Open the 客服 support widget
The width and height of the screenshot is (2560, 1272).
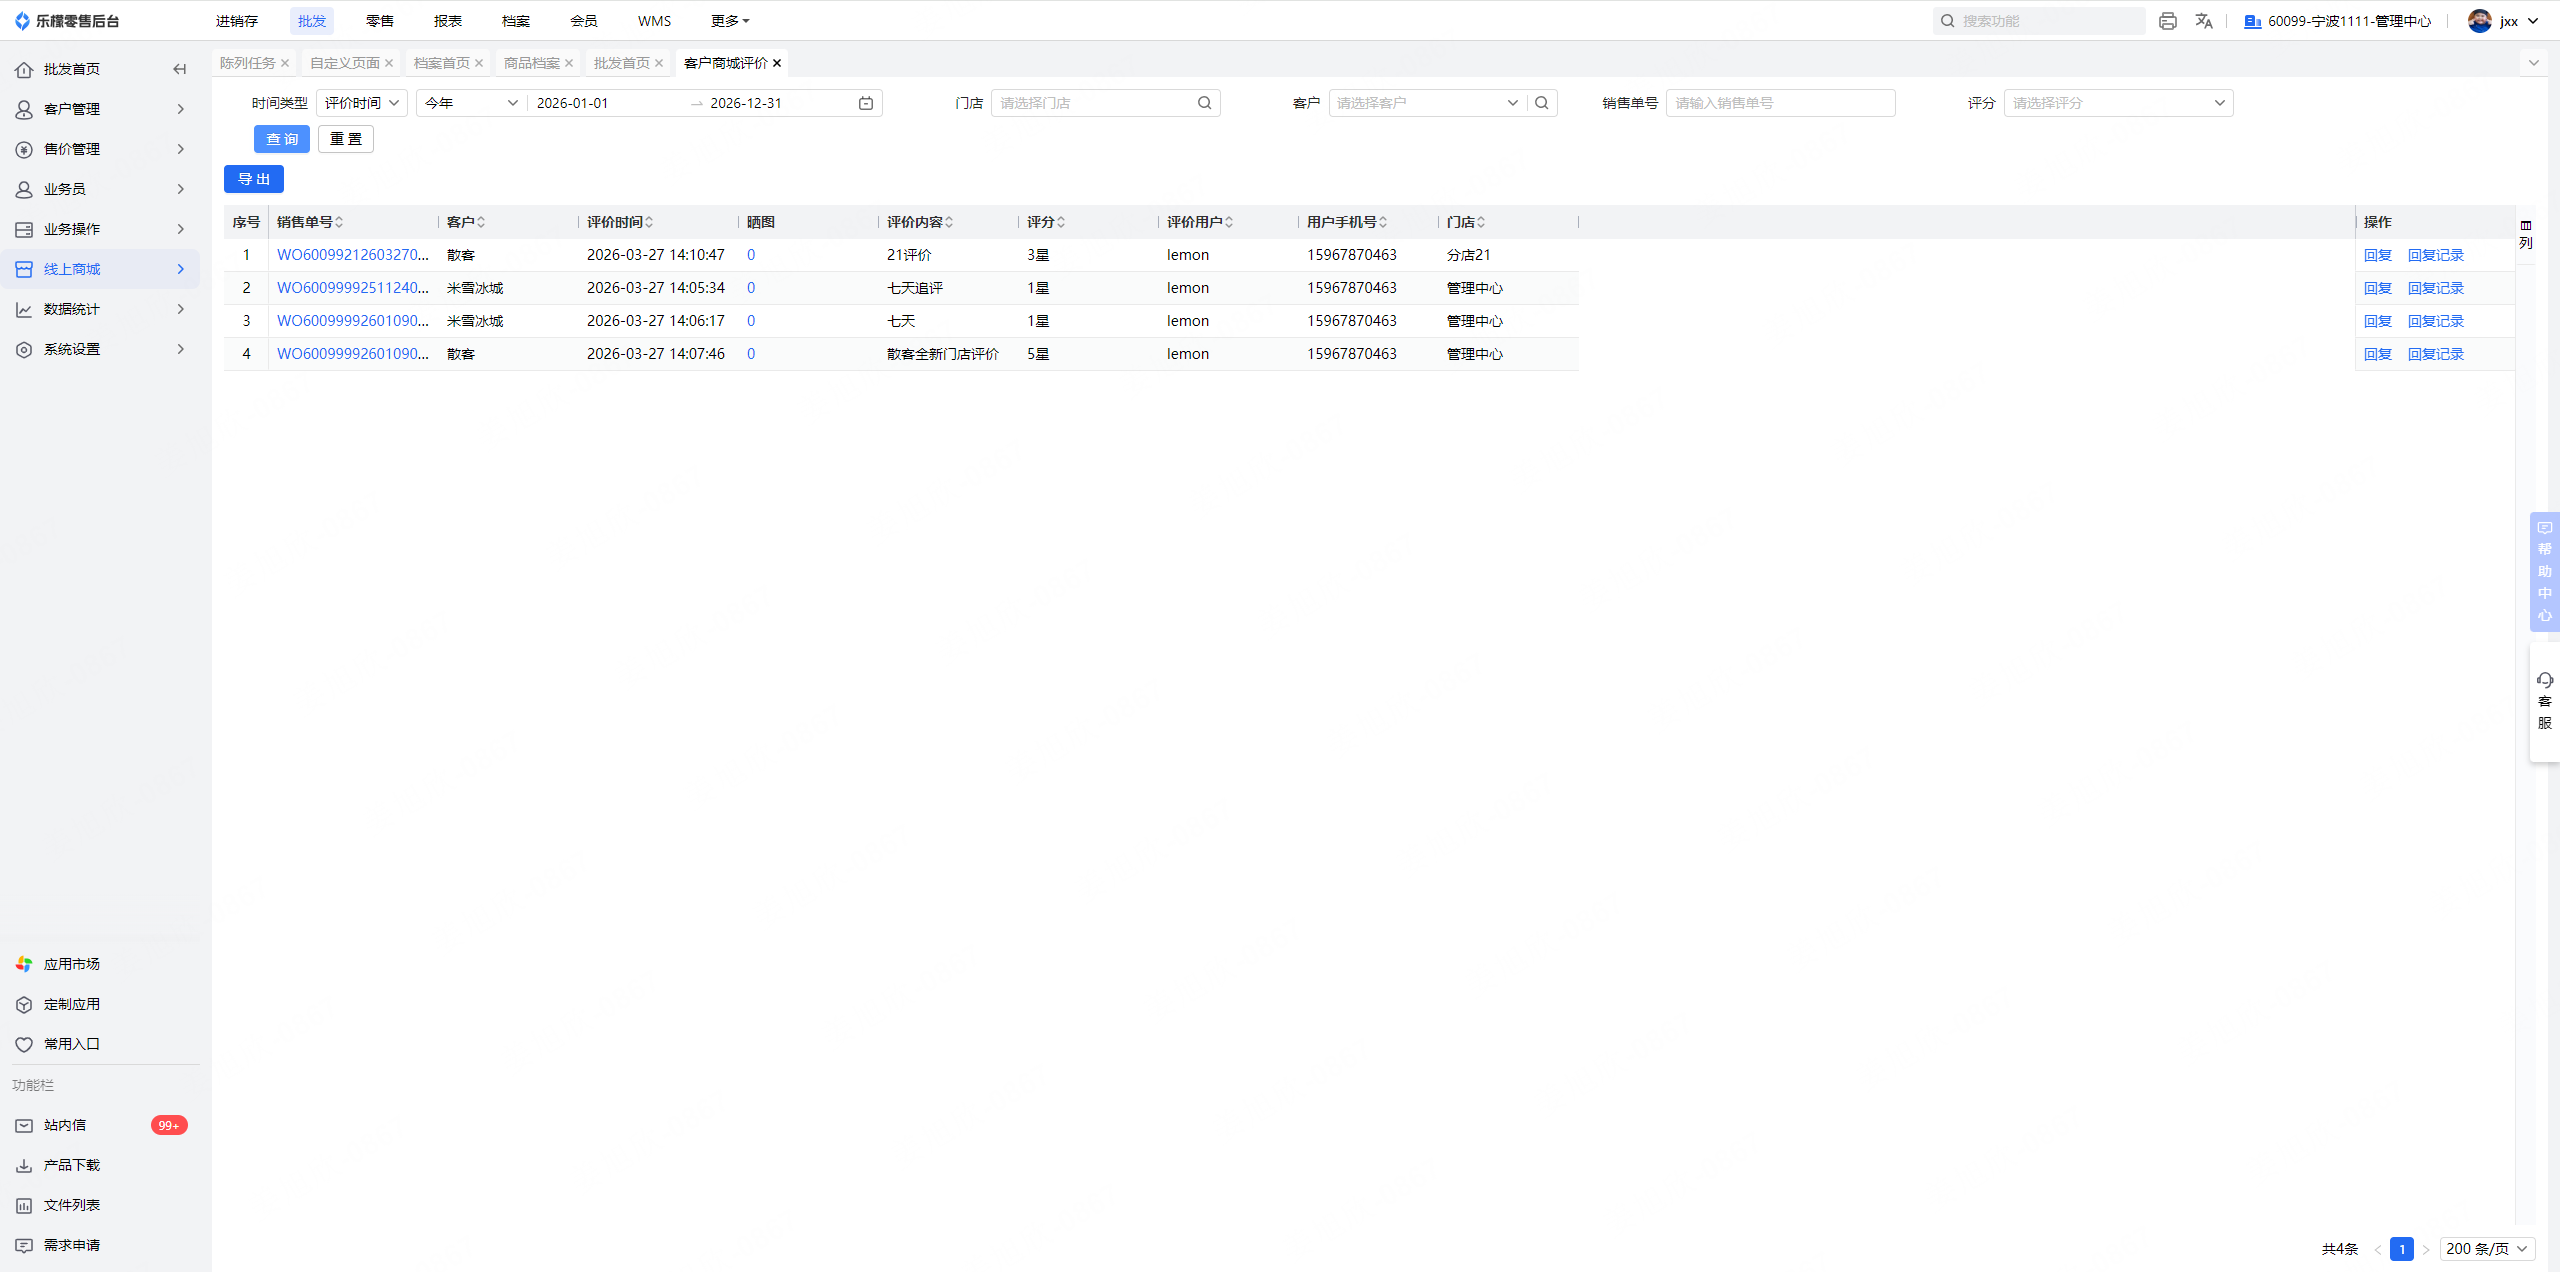tap(2545, 701)
